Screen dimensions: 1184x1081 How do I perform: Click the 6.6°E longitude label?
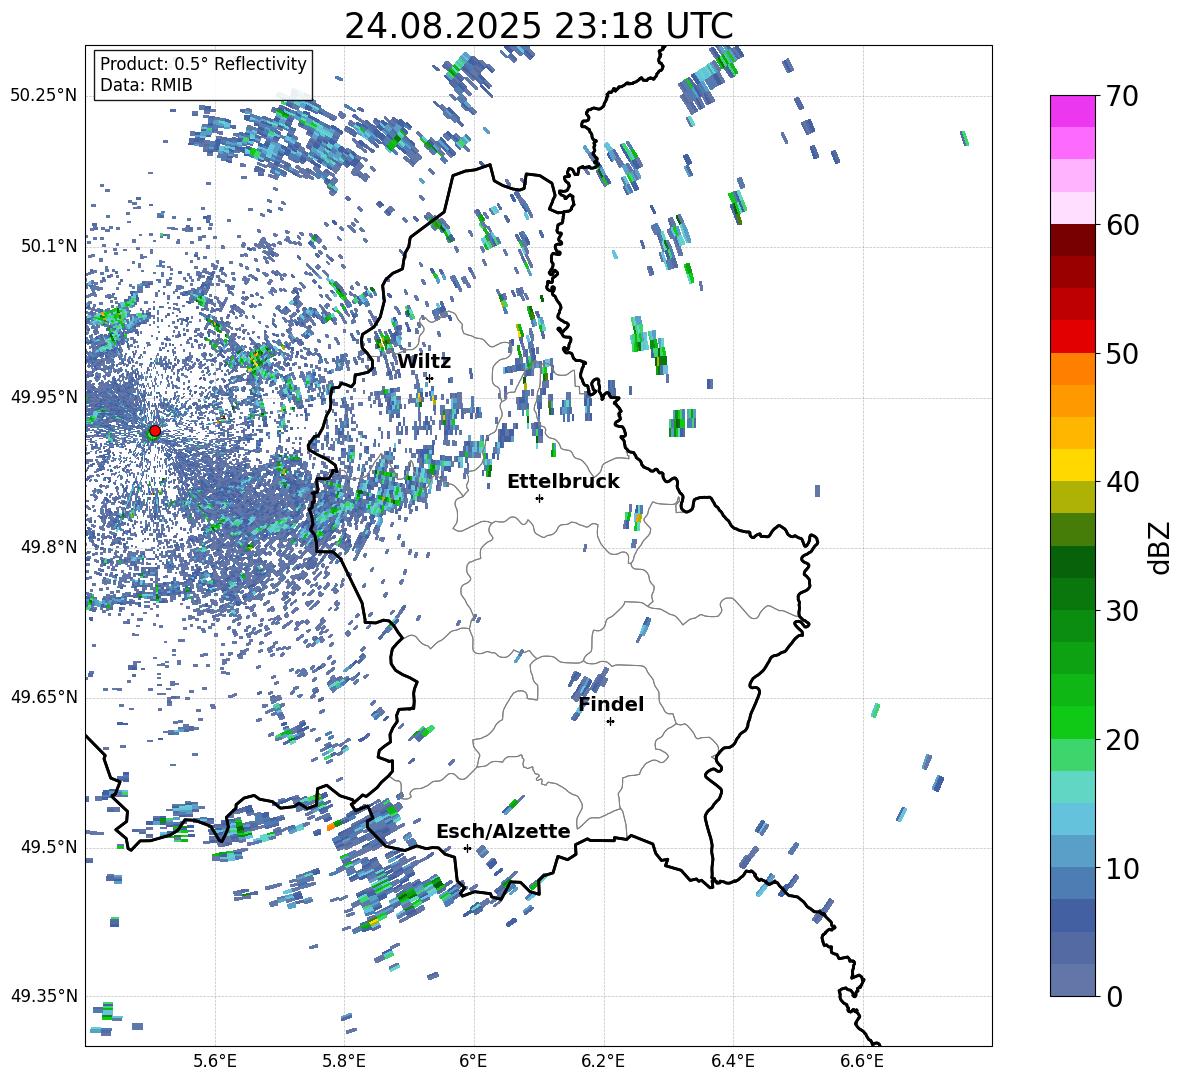pyautogui.click(x=862, y=1061)
